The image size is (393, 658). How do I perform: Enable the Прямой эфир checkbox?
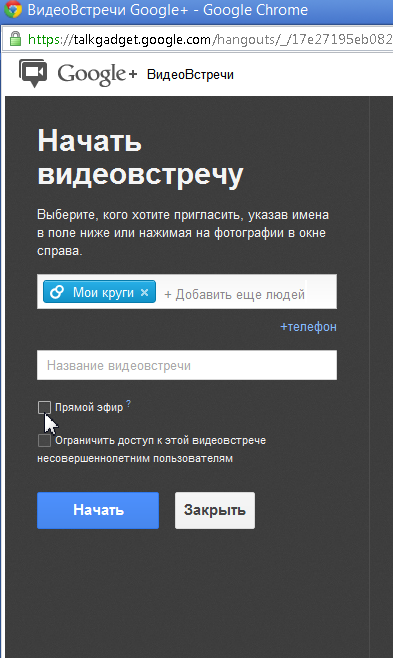click(44, 407)
